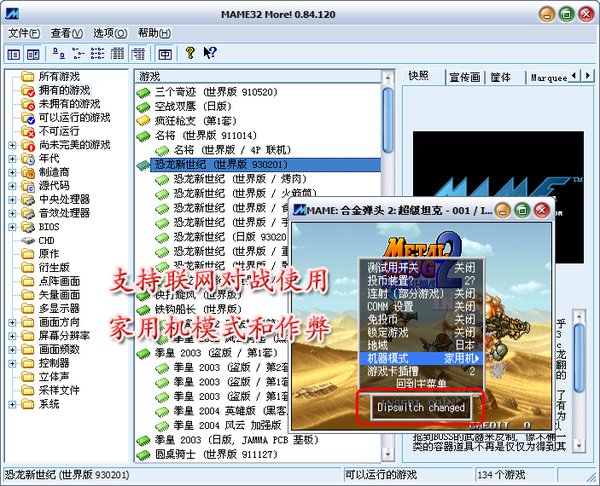Expand the BIOS tree node
The height and width of the screenshot is (486, 600).
(x=12, y=227)
